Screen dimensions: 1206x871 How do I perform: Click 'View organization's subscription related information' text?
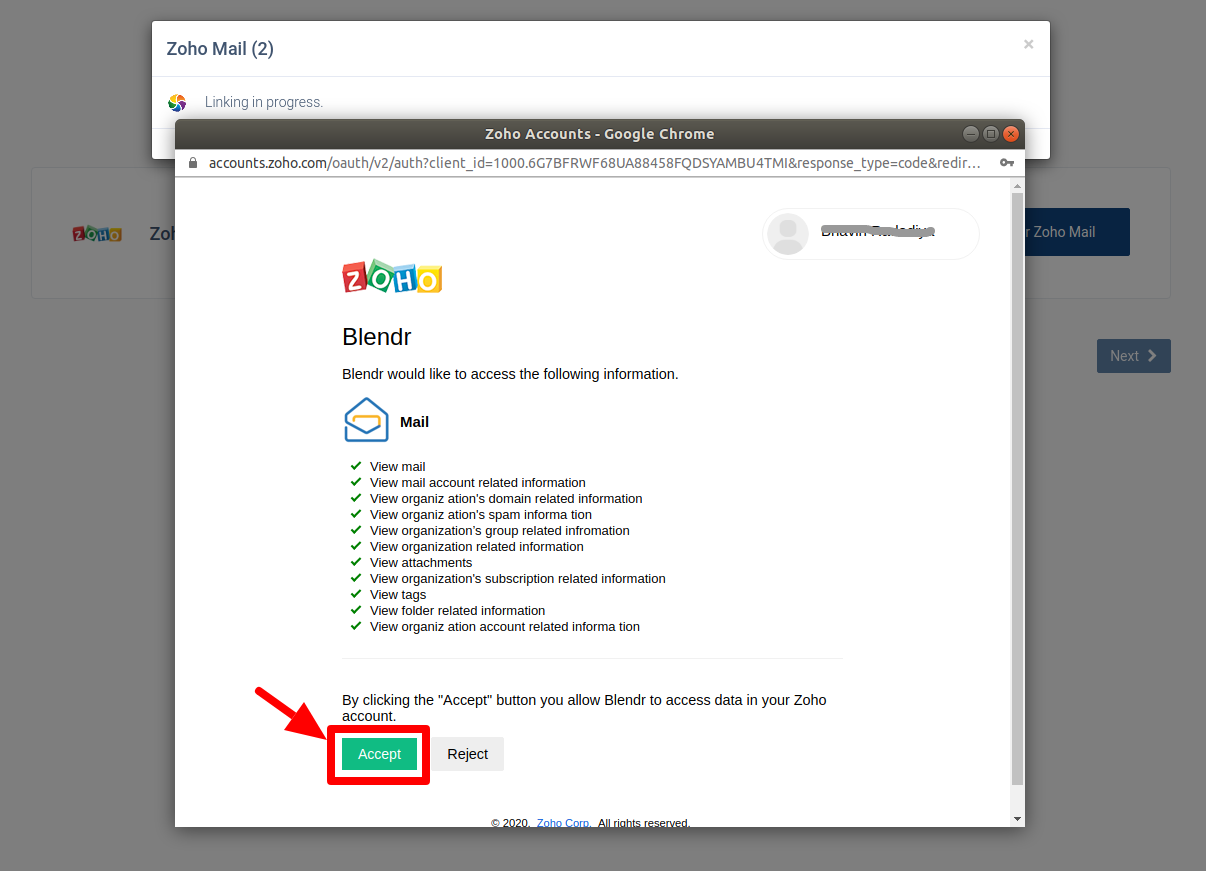518,579
